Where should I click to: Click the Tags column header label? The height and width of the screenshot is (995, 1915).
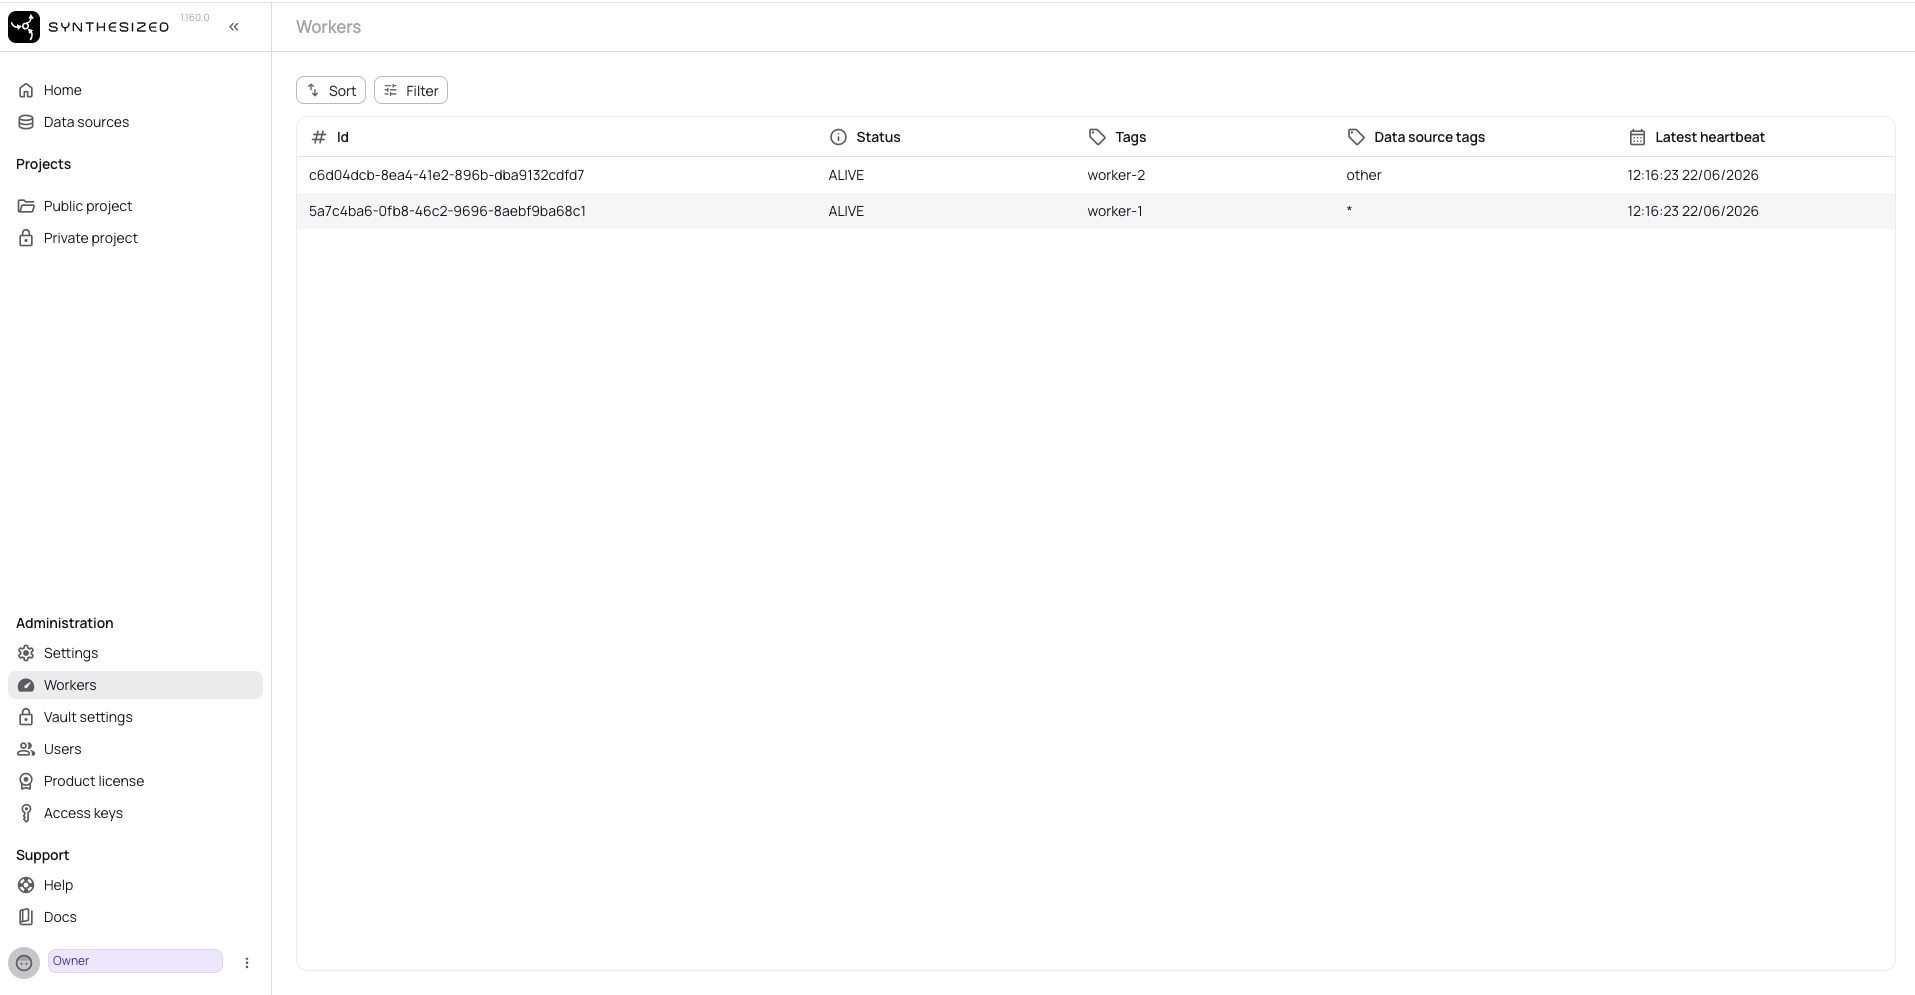click(x=1130, y=137)
